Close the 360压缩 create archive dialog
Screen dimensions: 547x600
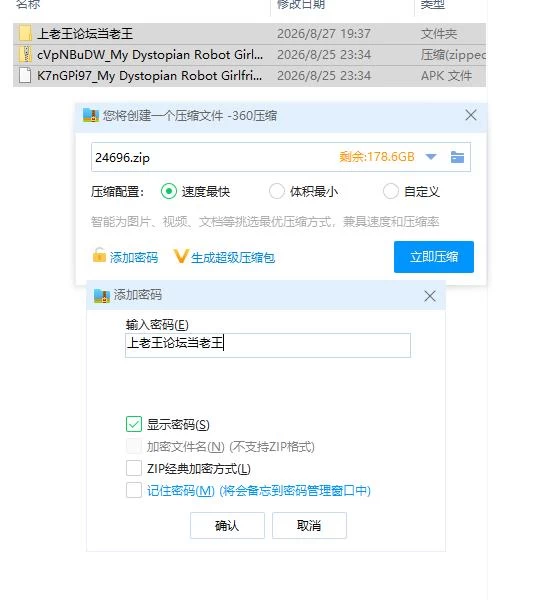click(x=471, y=115)
